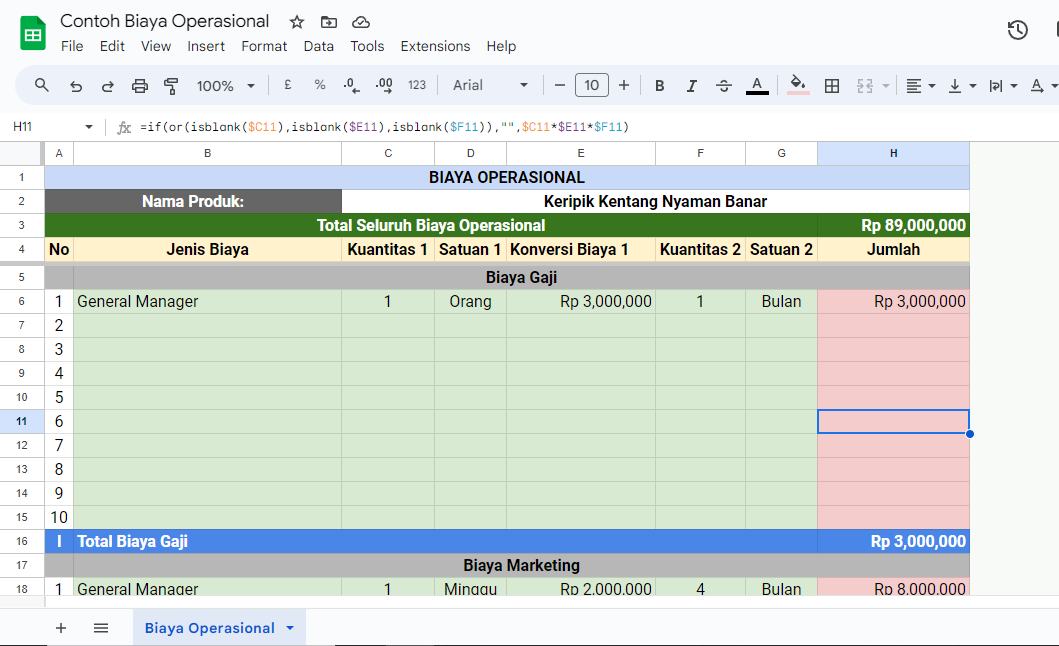This screenshot has width=1059, height=646.
Task: Toggle italic formatting
Action: pos(692,86)
